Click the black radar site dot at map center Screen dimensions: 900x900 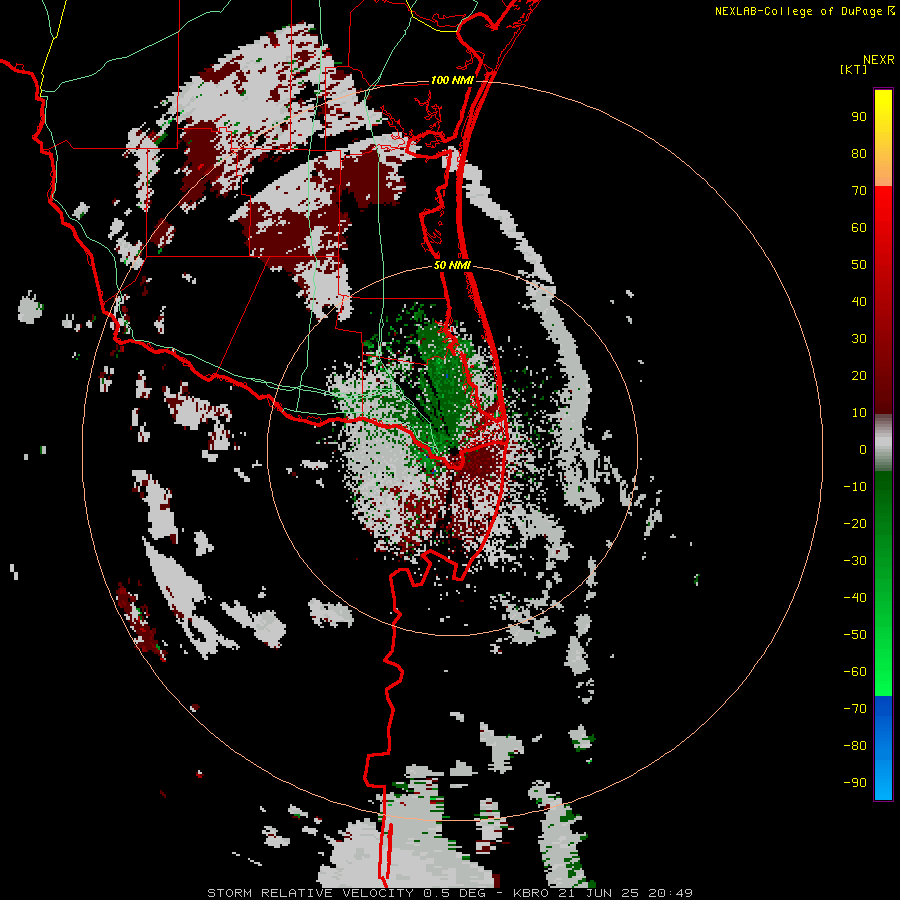453,452
